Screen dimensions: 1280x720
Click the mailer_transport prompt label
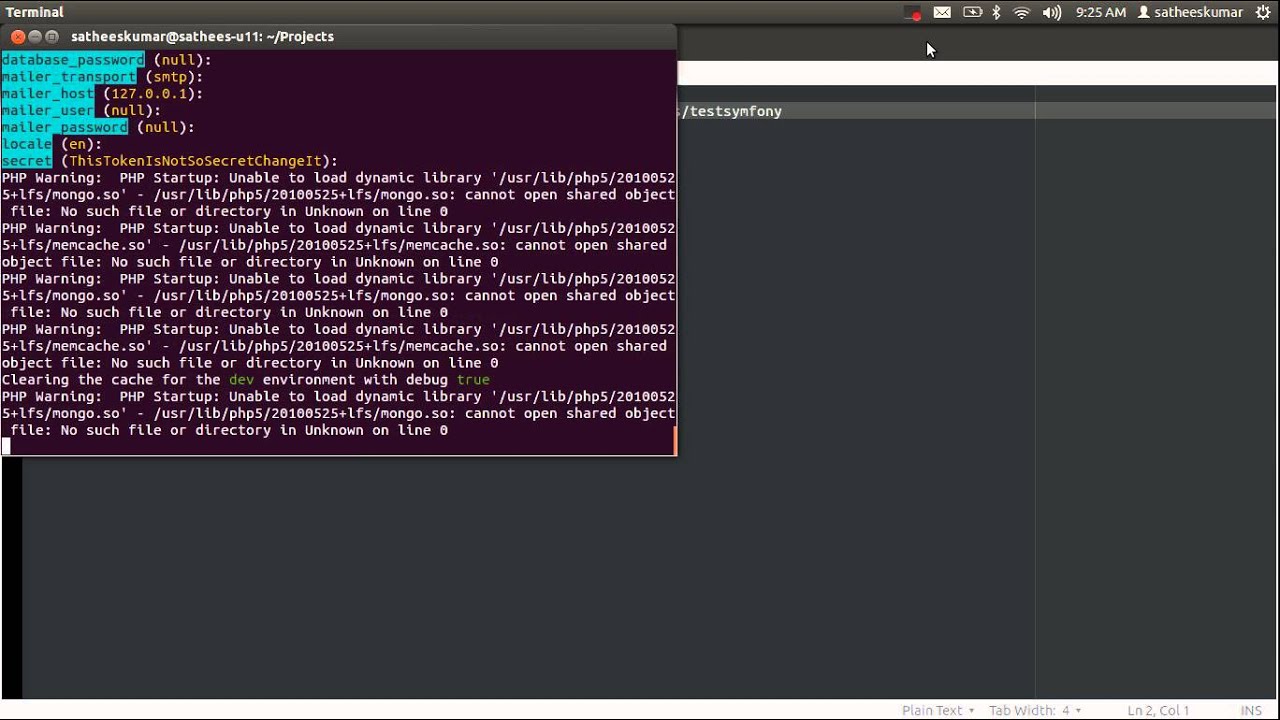point(69,77)
